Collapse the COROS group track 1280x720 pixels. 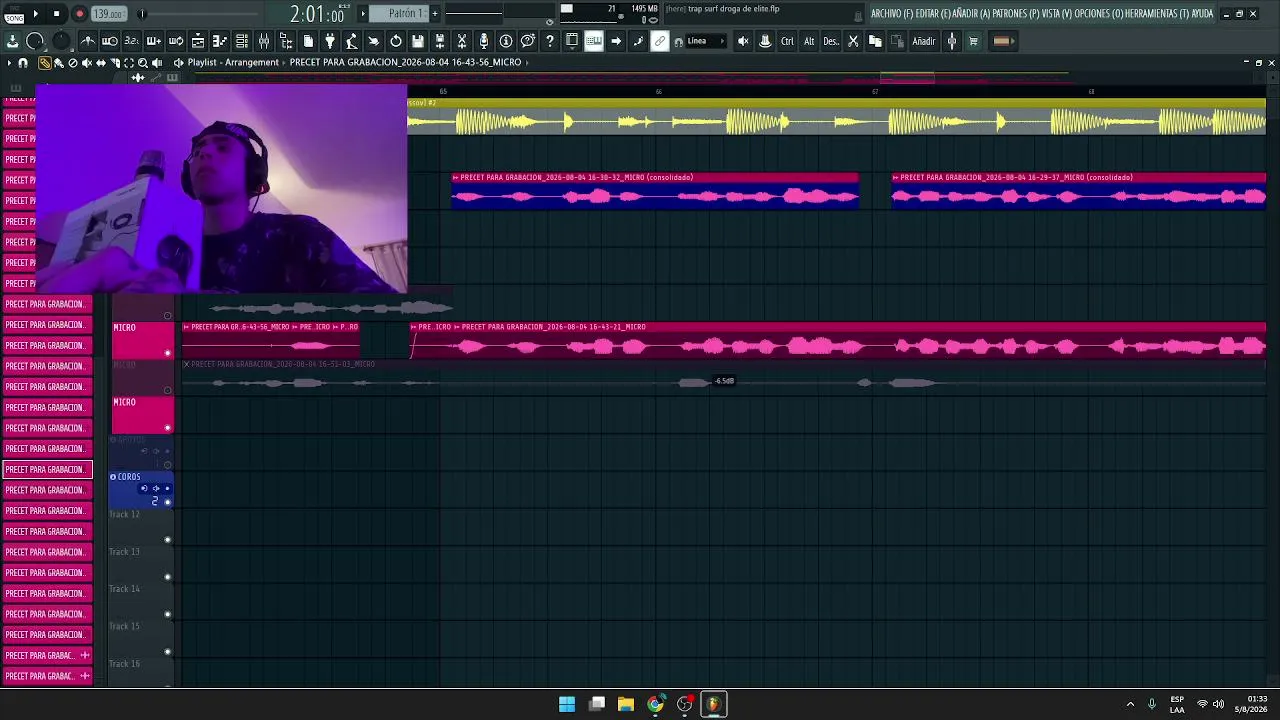click(113, 477)
